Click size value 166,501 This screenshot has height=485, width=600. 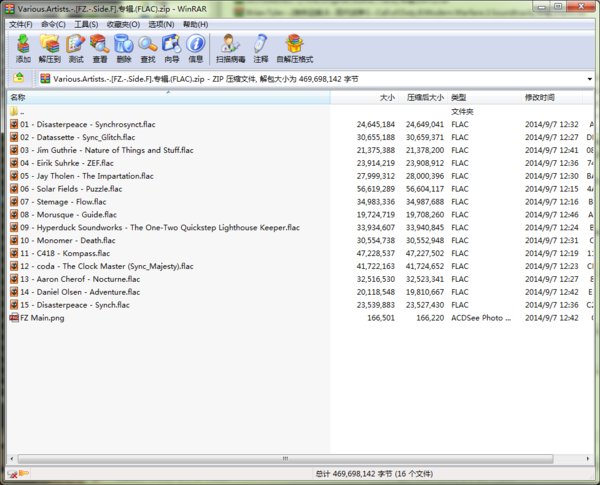(x=381, y=318)
